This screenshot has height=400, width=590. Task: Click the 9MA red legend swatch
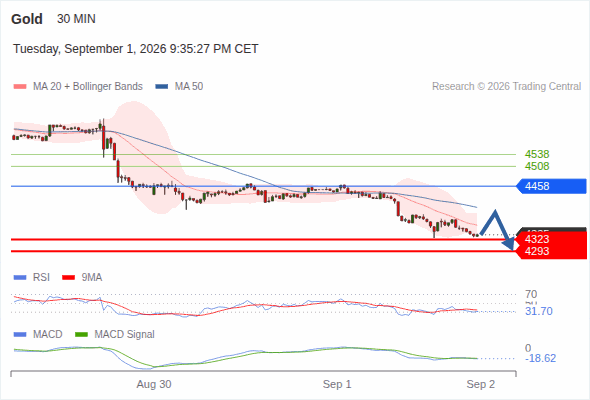68,278
